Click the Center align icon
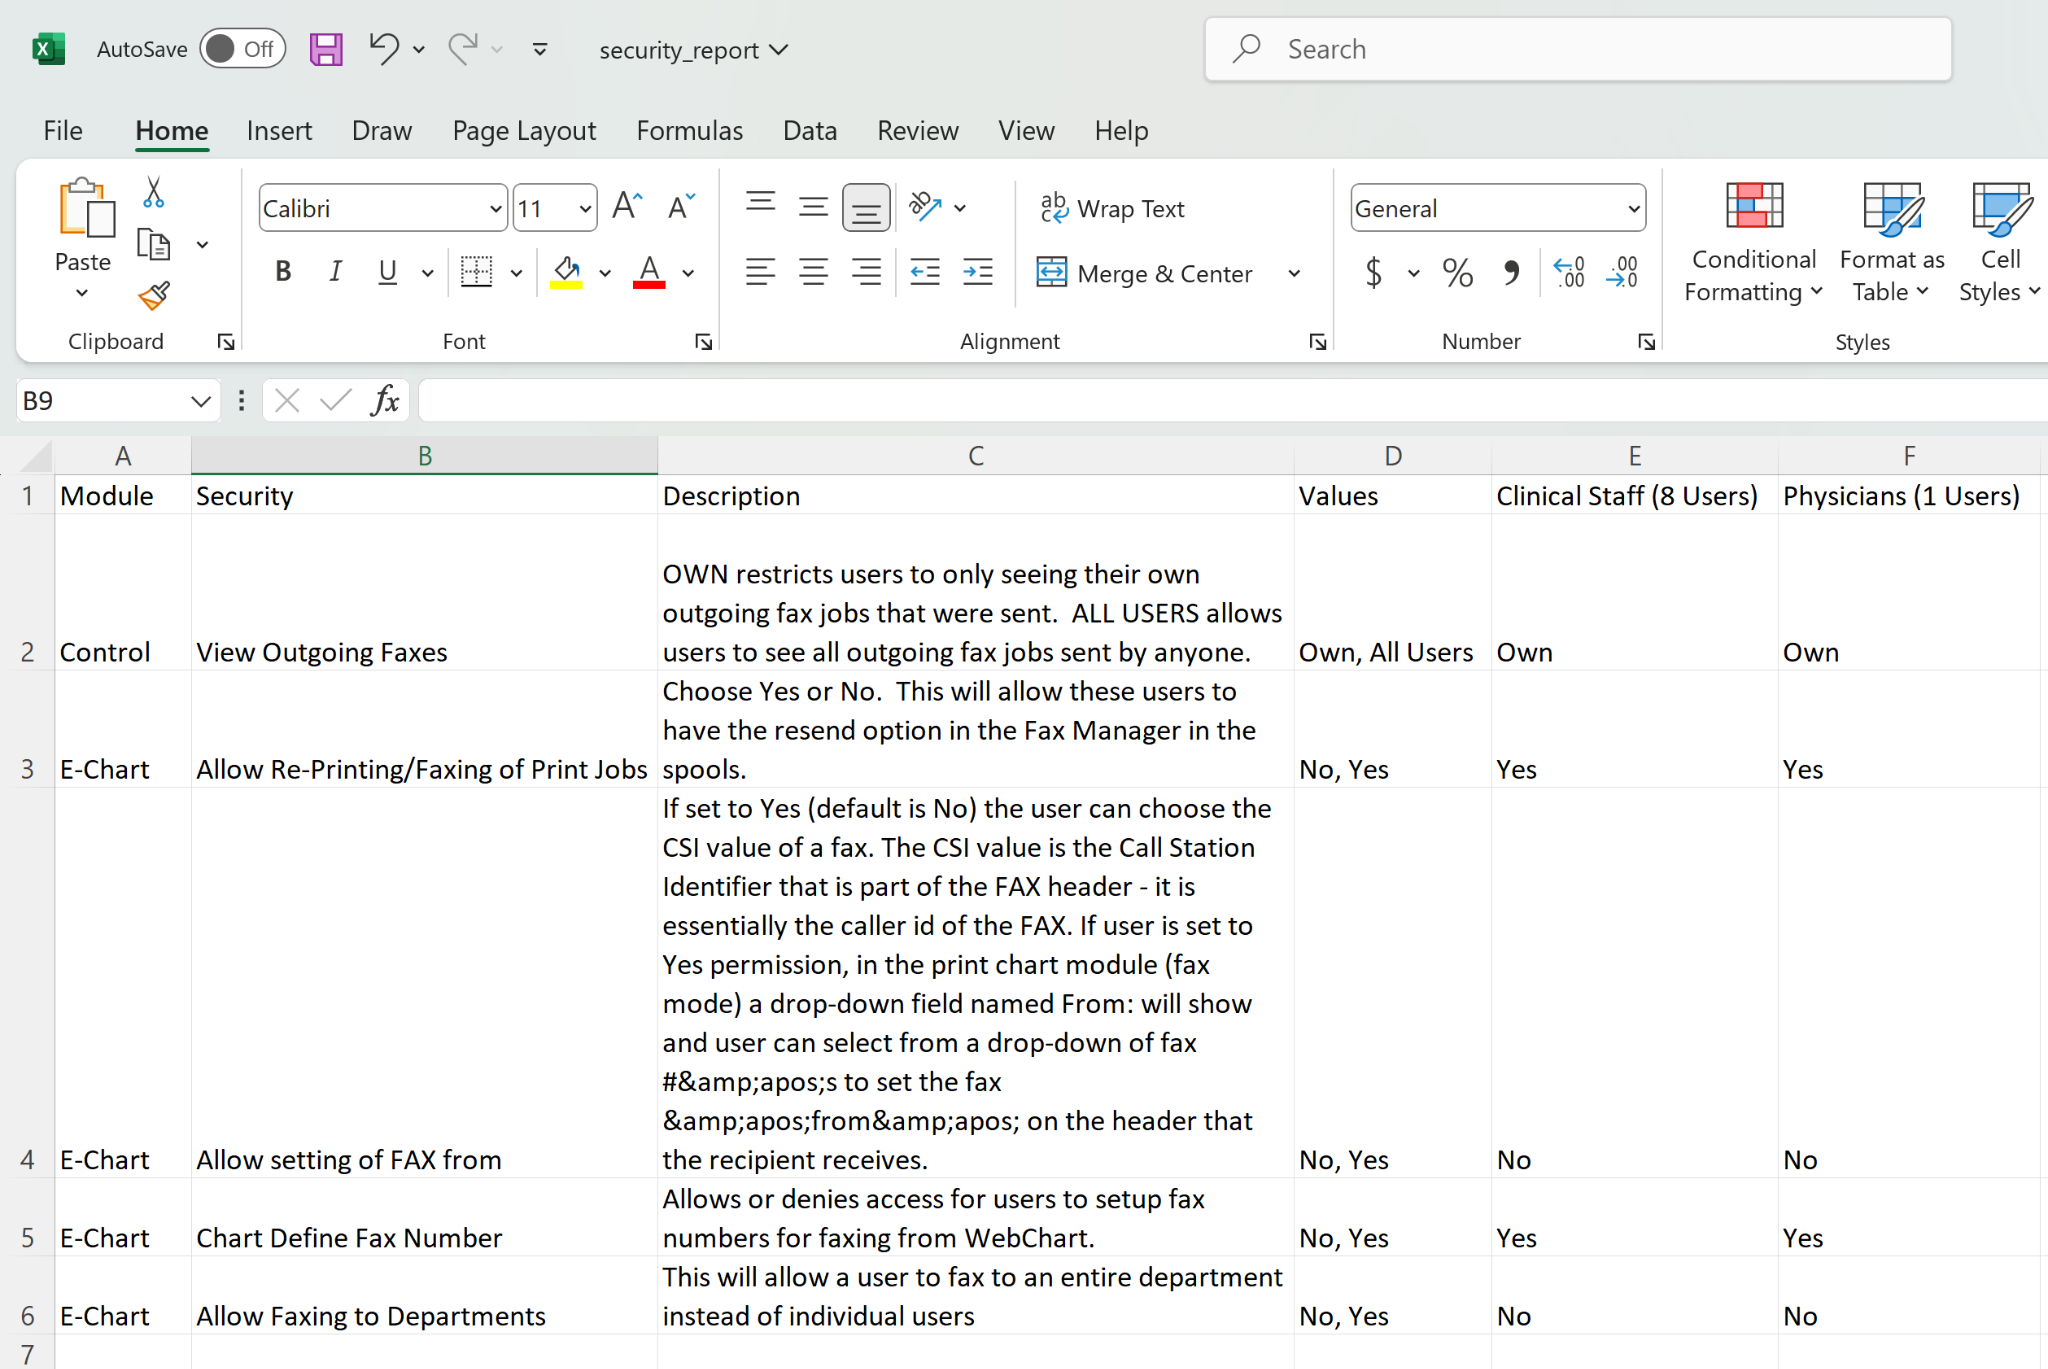 click(x=813, y=273)
